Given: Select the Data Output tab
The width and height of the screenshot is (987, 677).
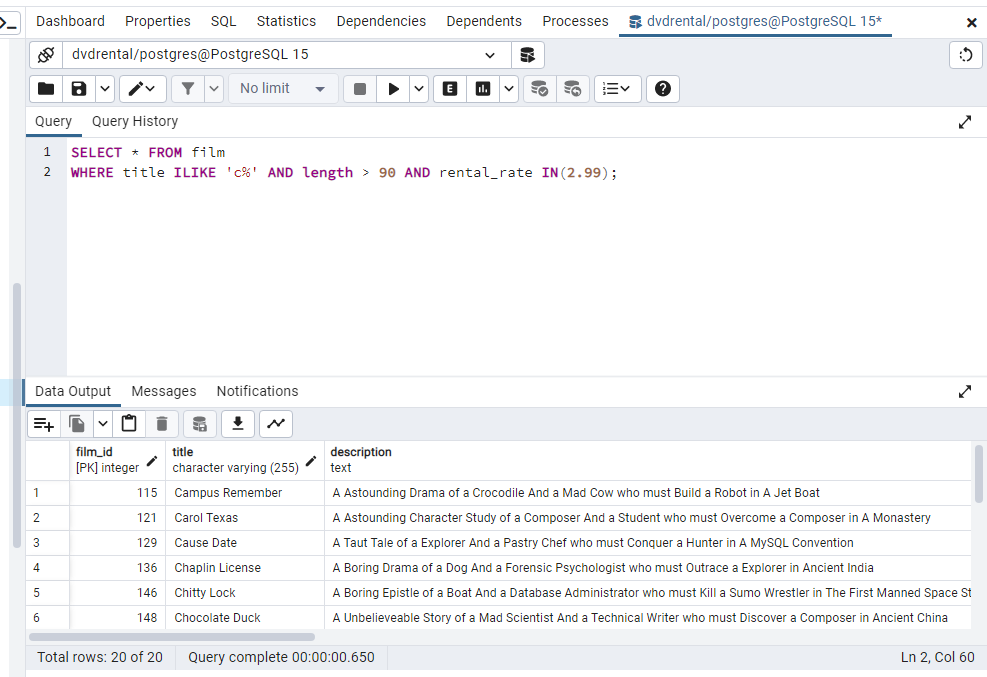Looking at the screenshot, I should tap(73, 391).
